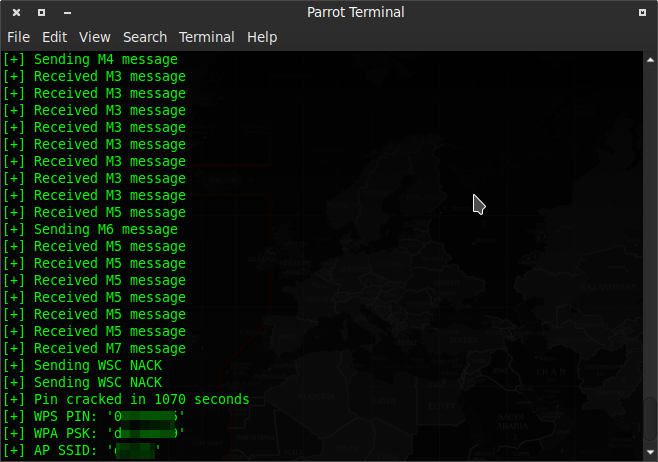
Task: Click the small square icon at title bar right
Action: 641,12
